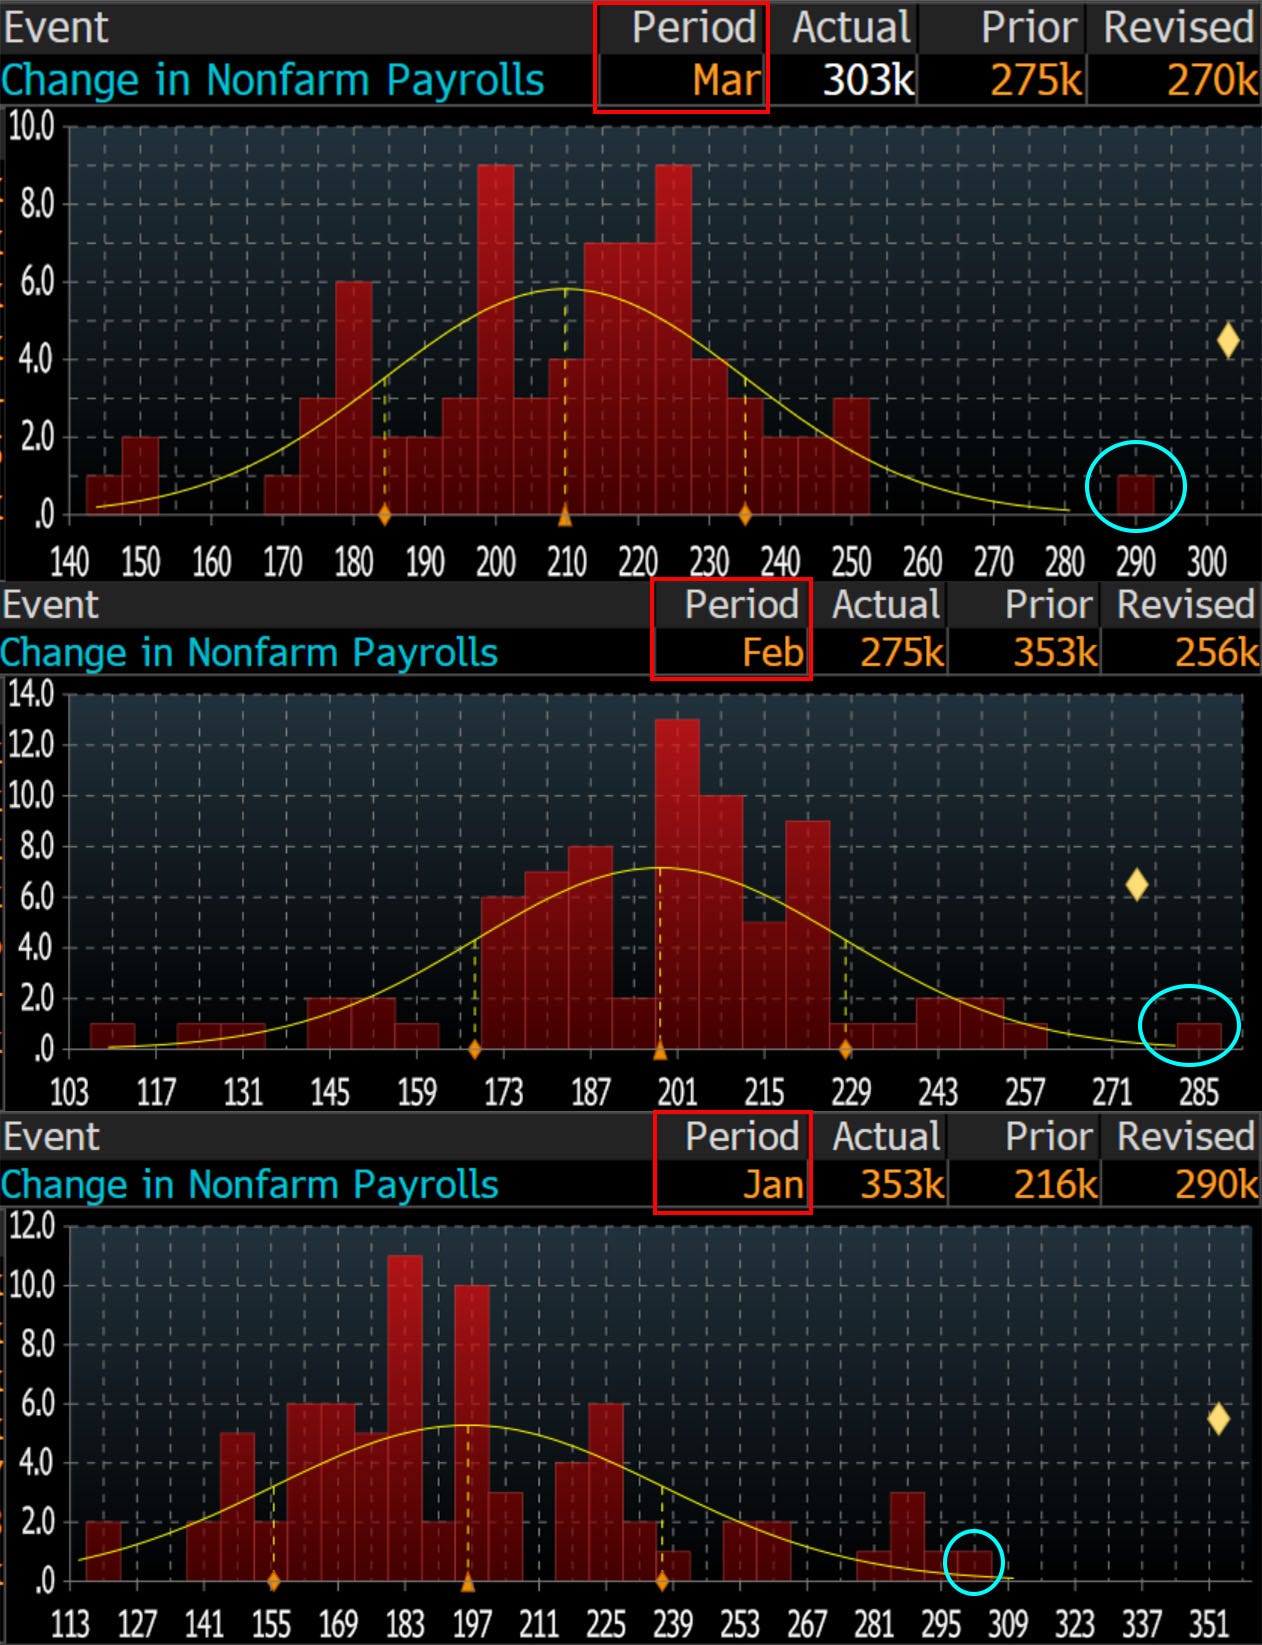This screenshot has width=1262, height=1645.
Task: Click the Revised column header in Mar panel
Action: tap(1179, 27)
